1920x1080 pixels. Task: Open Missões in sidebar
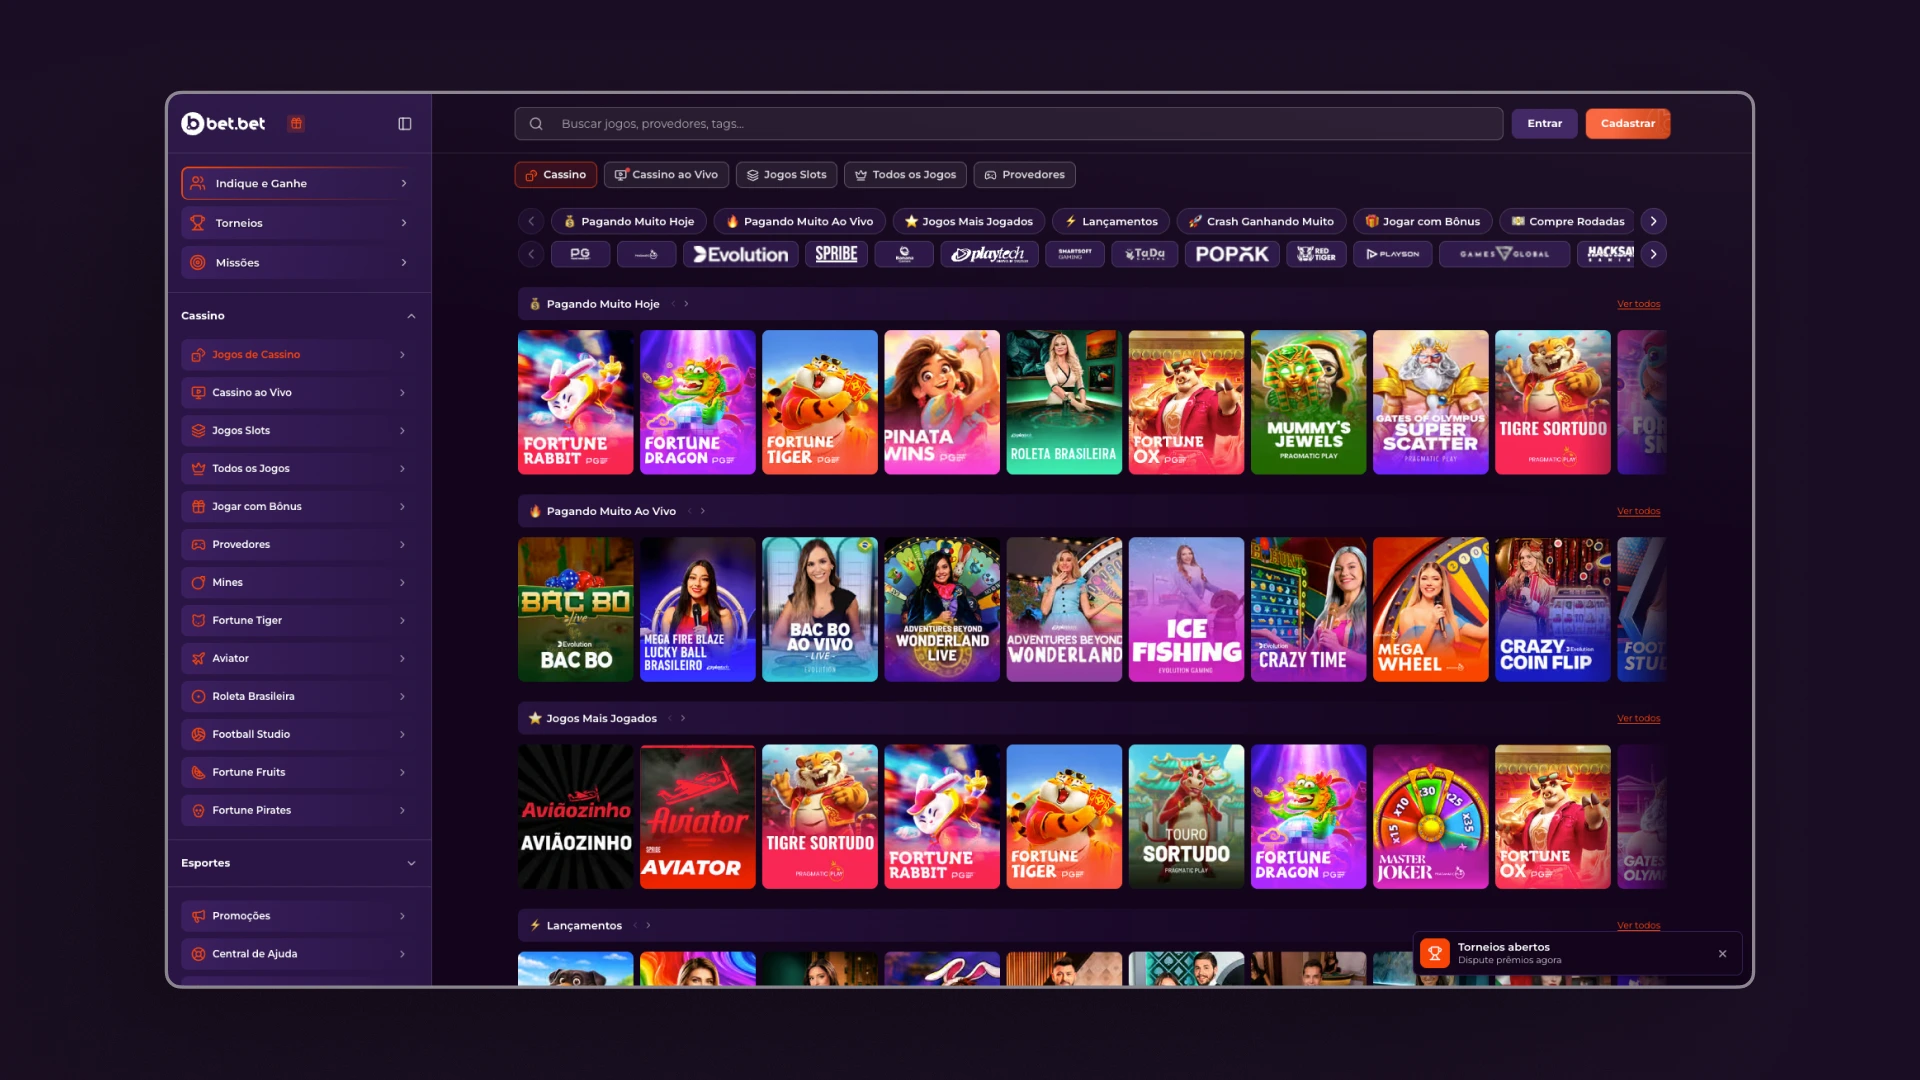click(298, 262)
